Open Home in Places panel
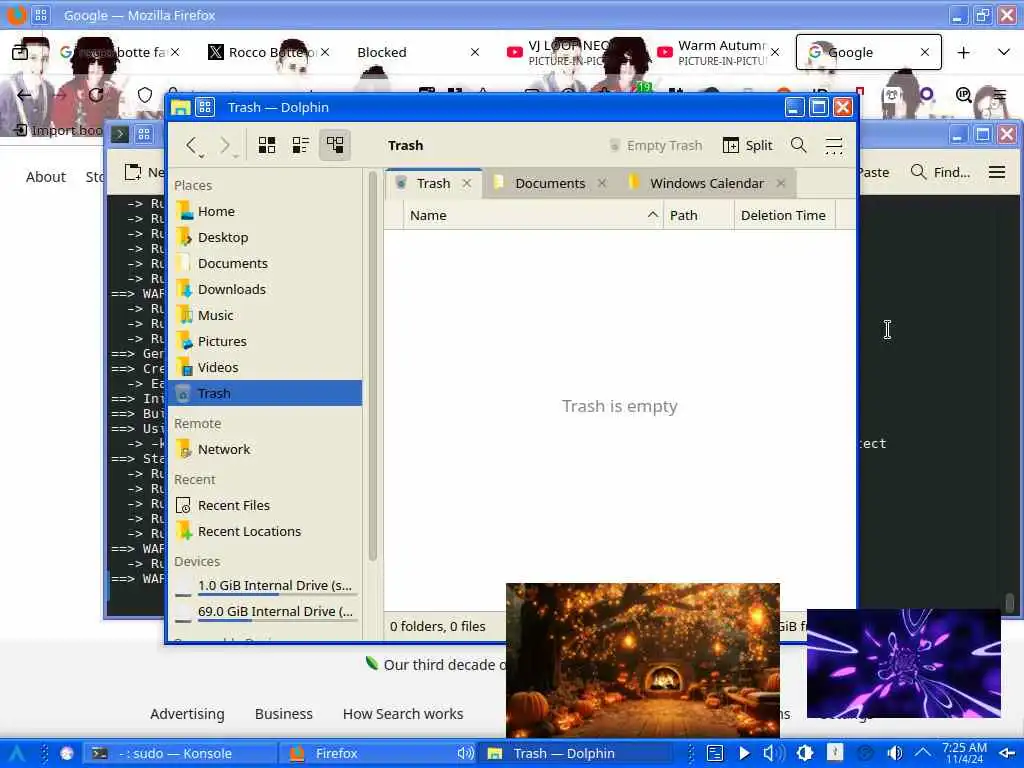The image size is (1024, 768). pyautogui.click(x=264, y=212)
